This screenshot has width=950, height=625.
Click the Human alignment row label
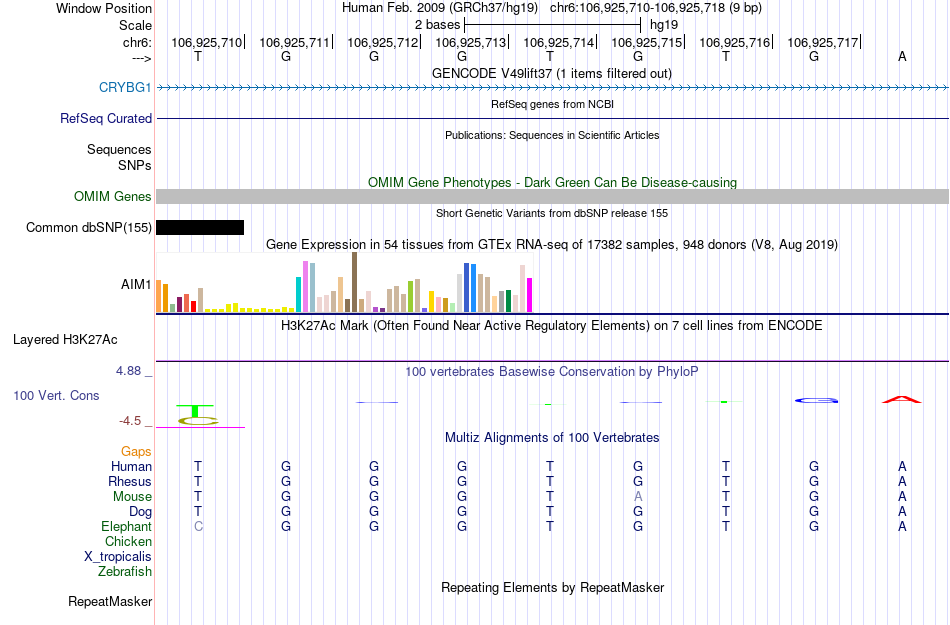[131, 466]
